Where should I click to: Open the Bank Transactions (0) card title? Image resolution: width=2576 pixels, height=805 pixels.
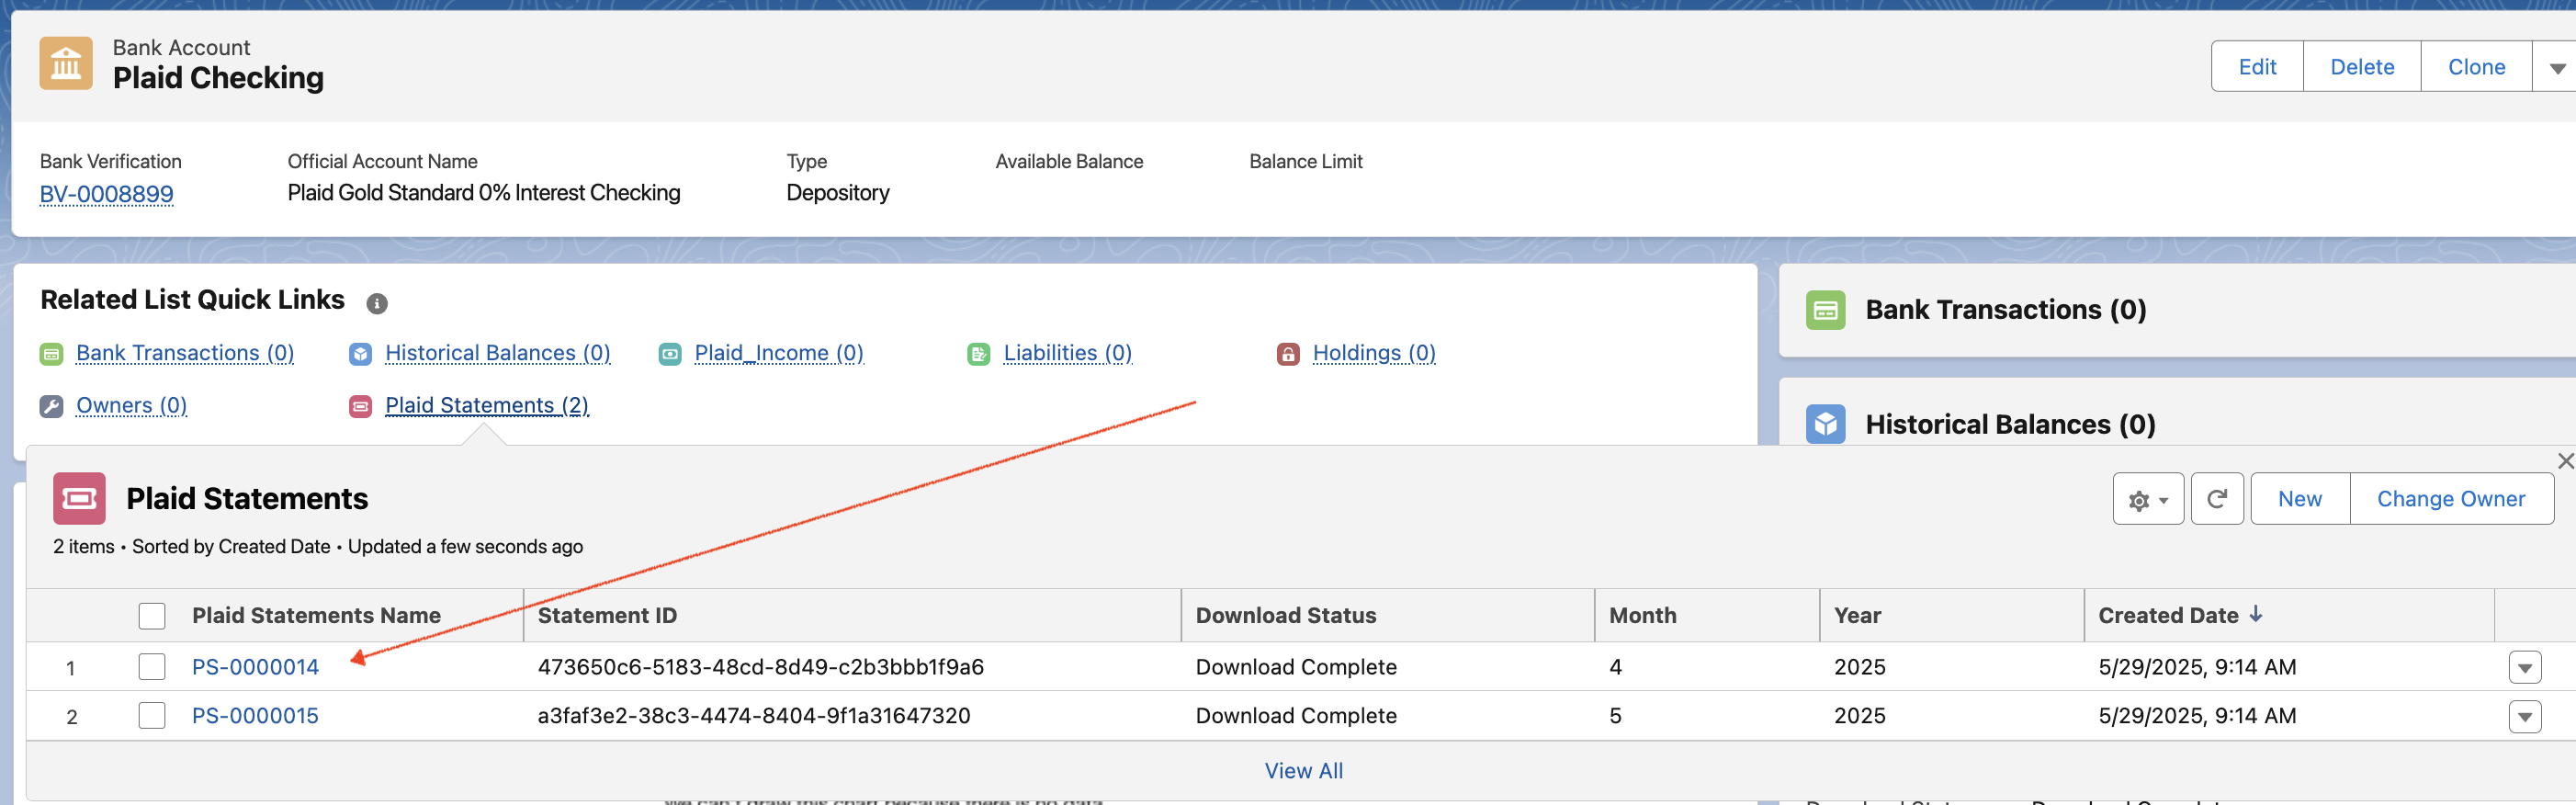pyautogui.click(x=2006, y=310)
